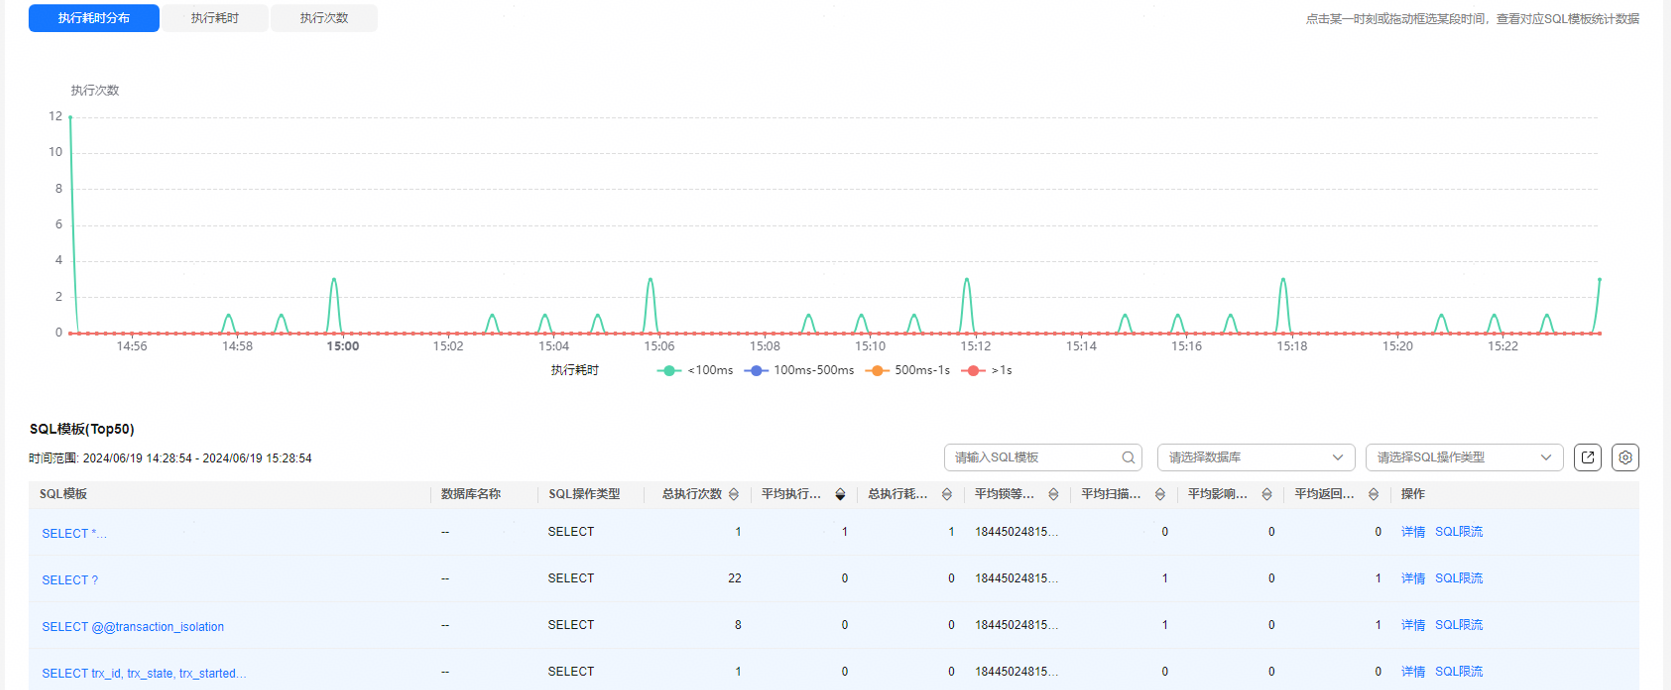Sort table by 总执行次数 column

tap(734, 494)
